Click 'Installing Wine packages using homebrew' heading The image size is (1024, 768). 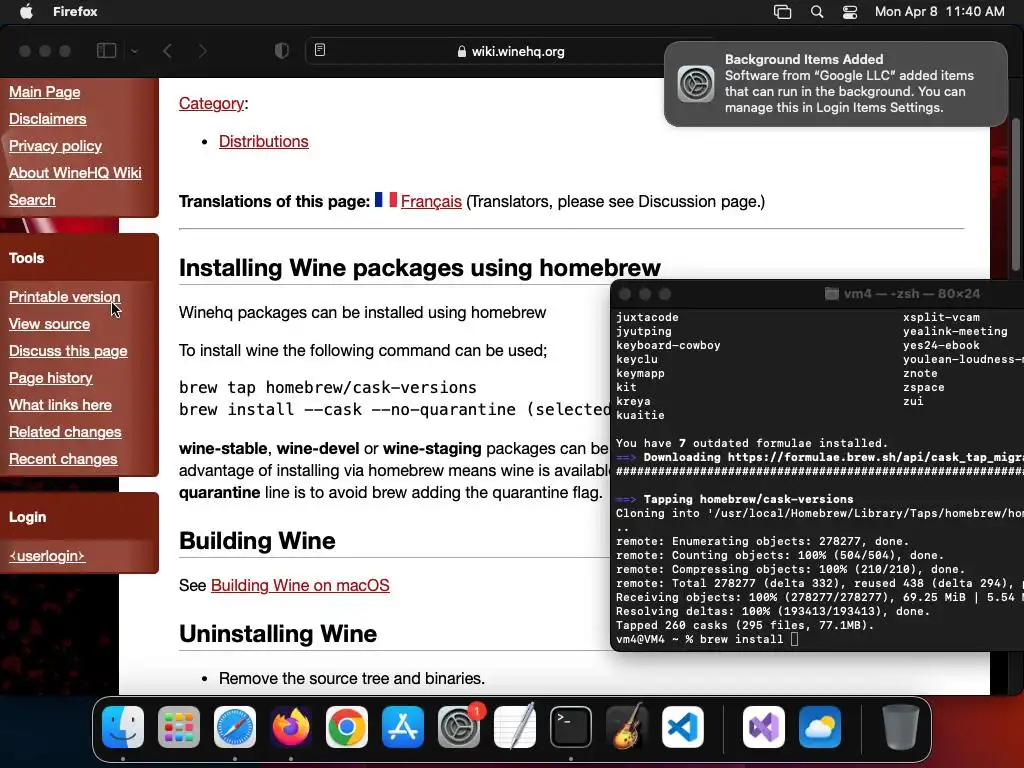pyautogui.click(x=419, y=268)
